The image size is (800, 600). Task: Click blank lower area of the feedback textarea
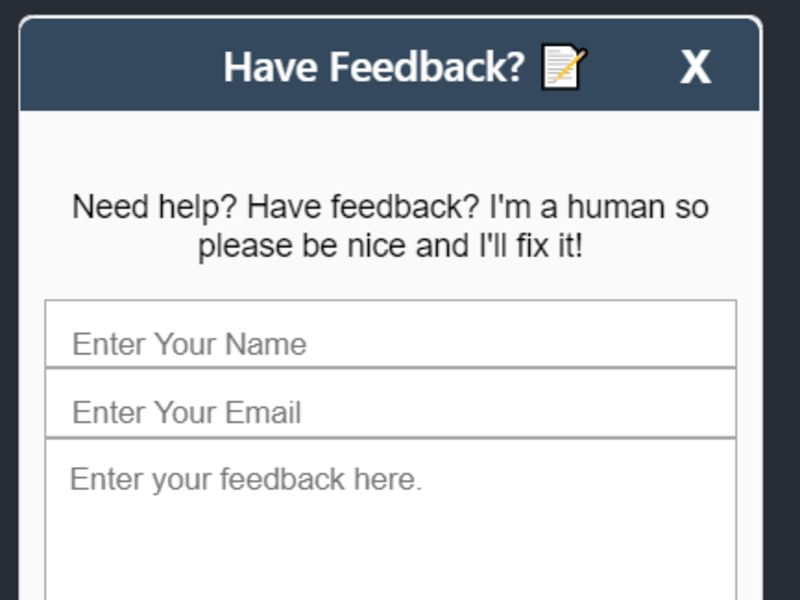(390, 560)
